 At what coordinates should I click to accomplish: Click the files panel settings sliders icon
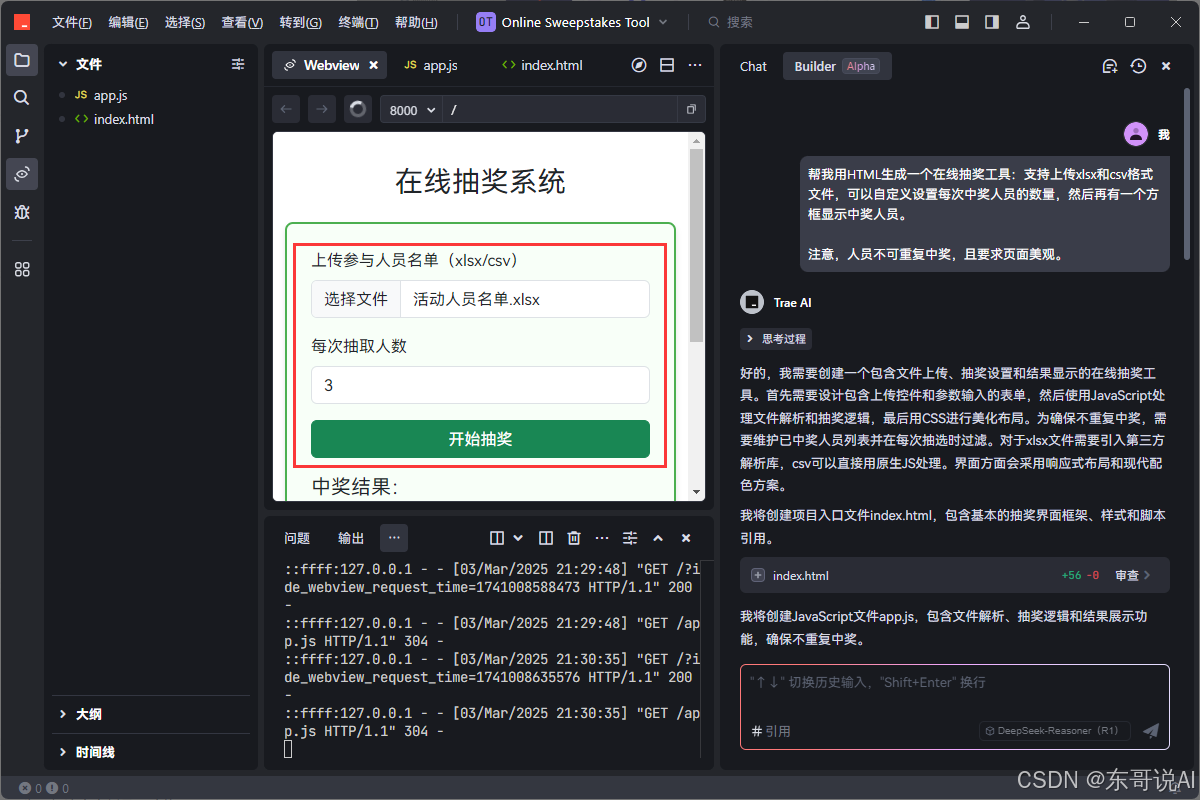point(238,64)
